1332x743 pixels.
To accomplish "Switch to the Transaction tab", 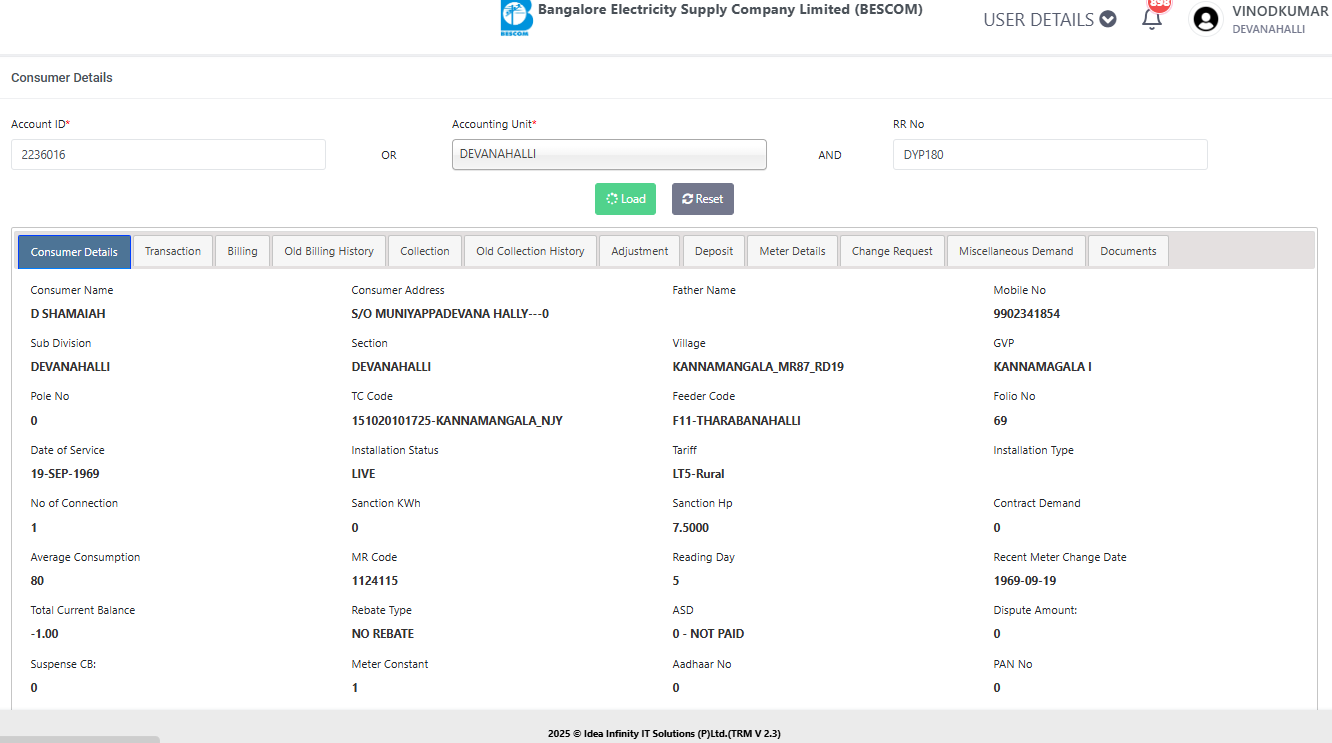I will [x=173, y=251].
